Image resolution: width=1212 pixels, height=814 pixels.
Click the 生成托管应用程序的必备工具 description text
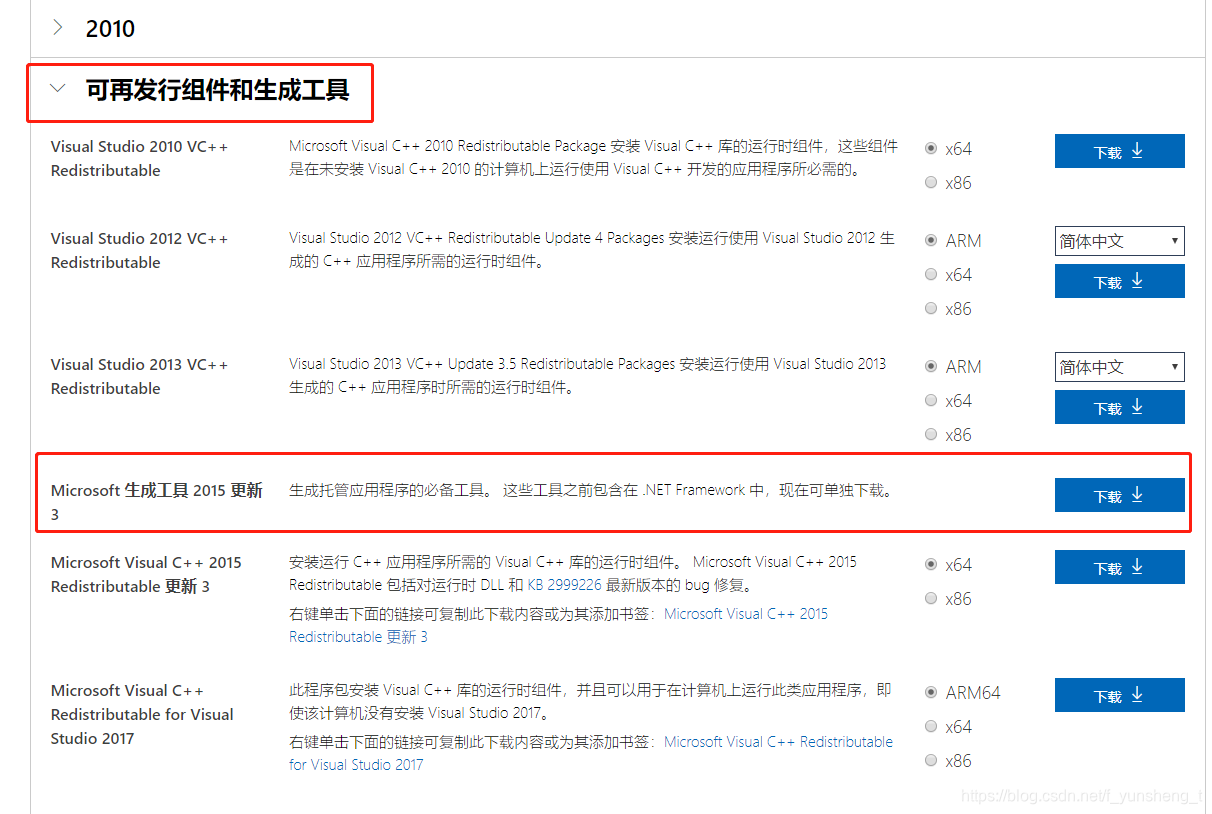pyautogui.click(x=591, y=490)
